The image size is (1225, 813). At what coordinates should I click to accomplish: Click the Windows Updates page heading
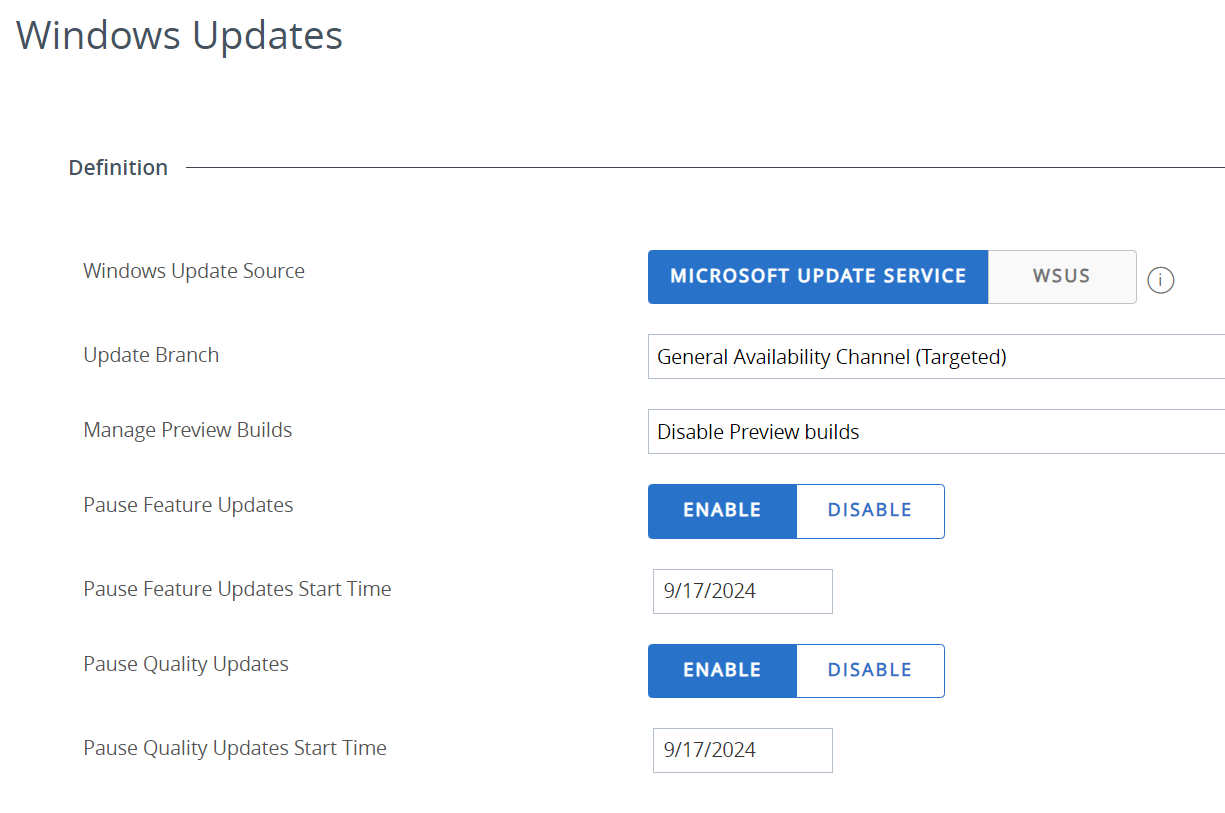coord(180,36)
